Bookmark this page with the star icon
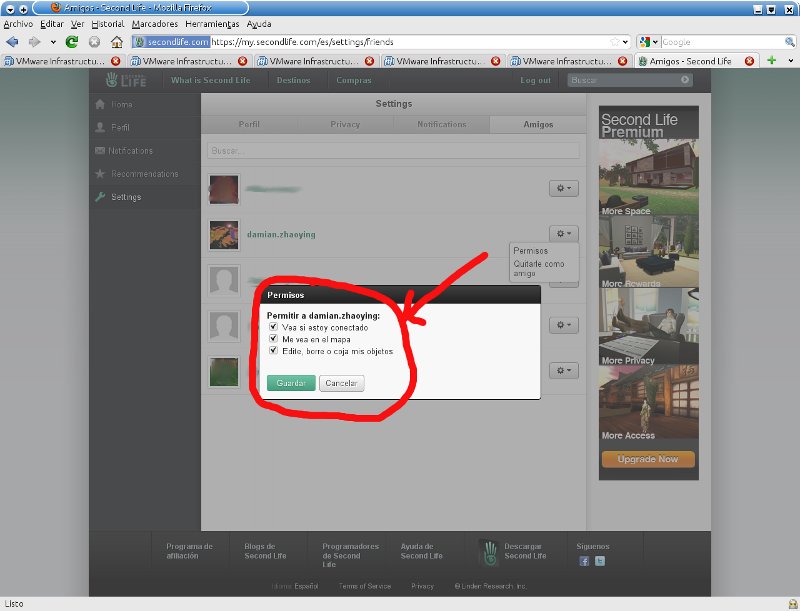The height and width of the screenshot is (611, 800). tap(615, 42)
